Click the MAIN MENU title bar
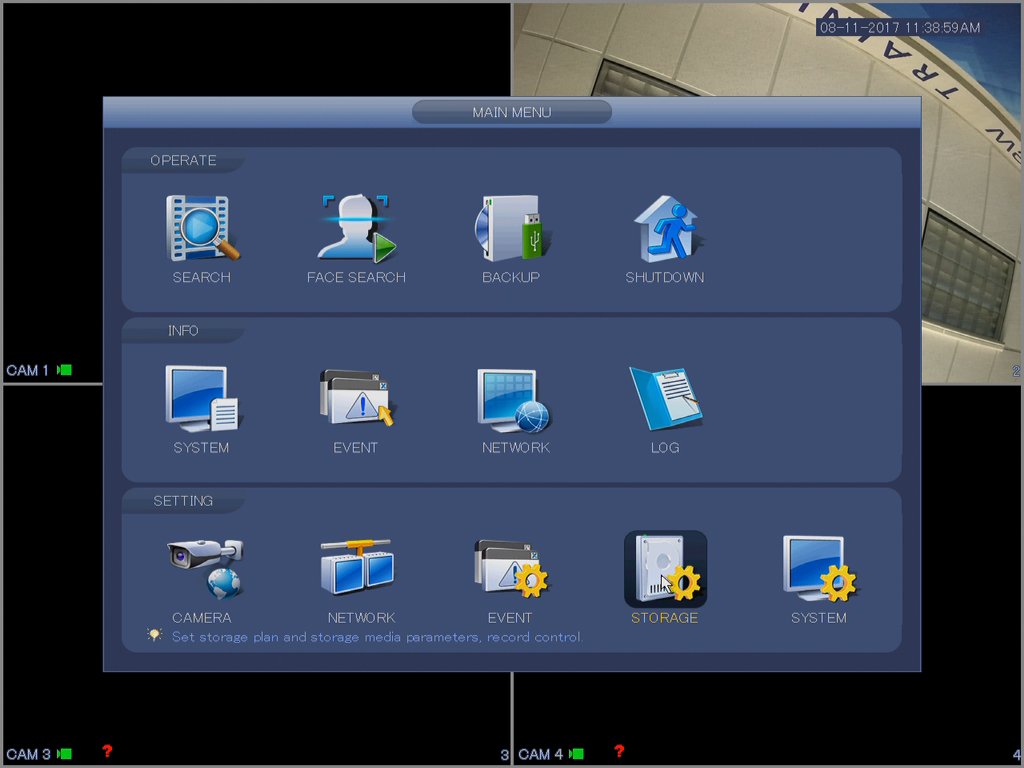The height and width of the screenshot is (768, 1024). pyautogui.click(x=511, y=112)
